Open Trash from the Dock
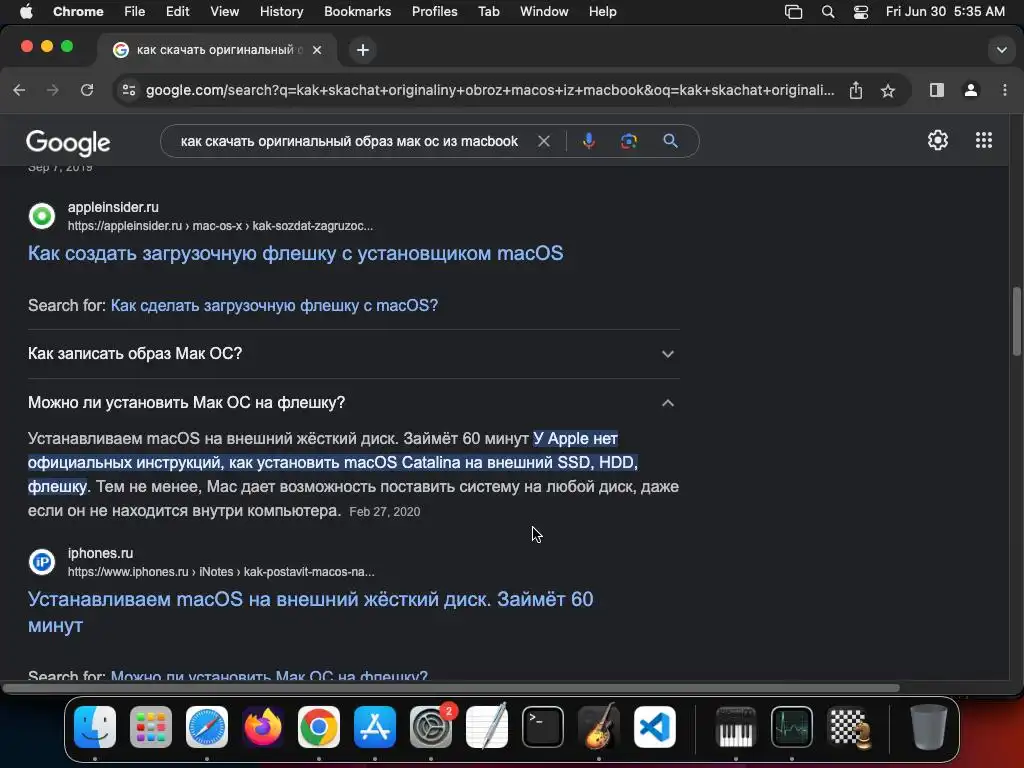Viewport: 1024px width, 768px height. 929,727
